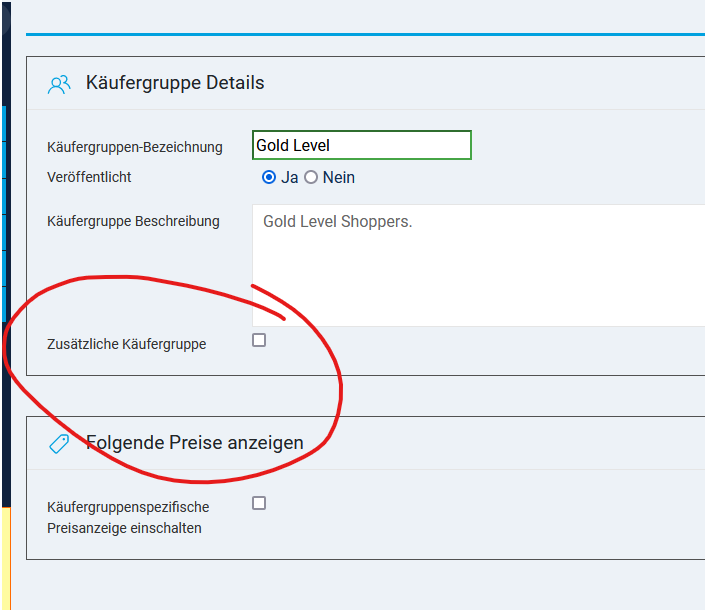Click the Käufergruppe Details heading
705x610 pixels.
(x=175, y=83)
